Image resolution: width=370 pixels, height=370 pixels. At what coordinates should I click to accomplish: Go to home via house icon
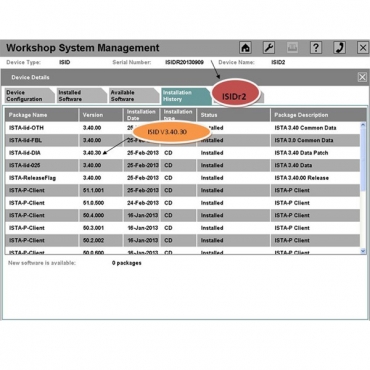pos(245,48)
